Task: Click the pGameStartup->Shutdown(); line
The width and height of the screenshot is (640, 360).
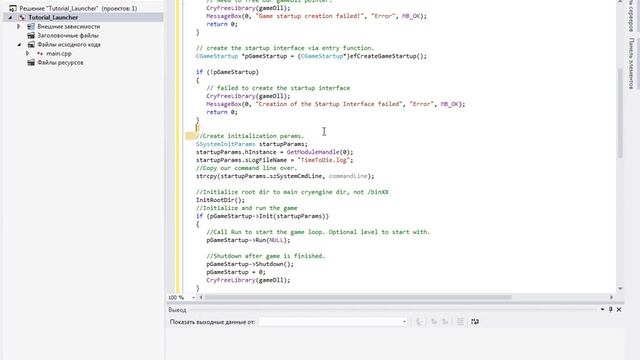Action: (250, 264)
